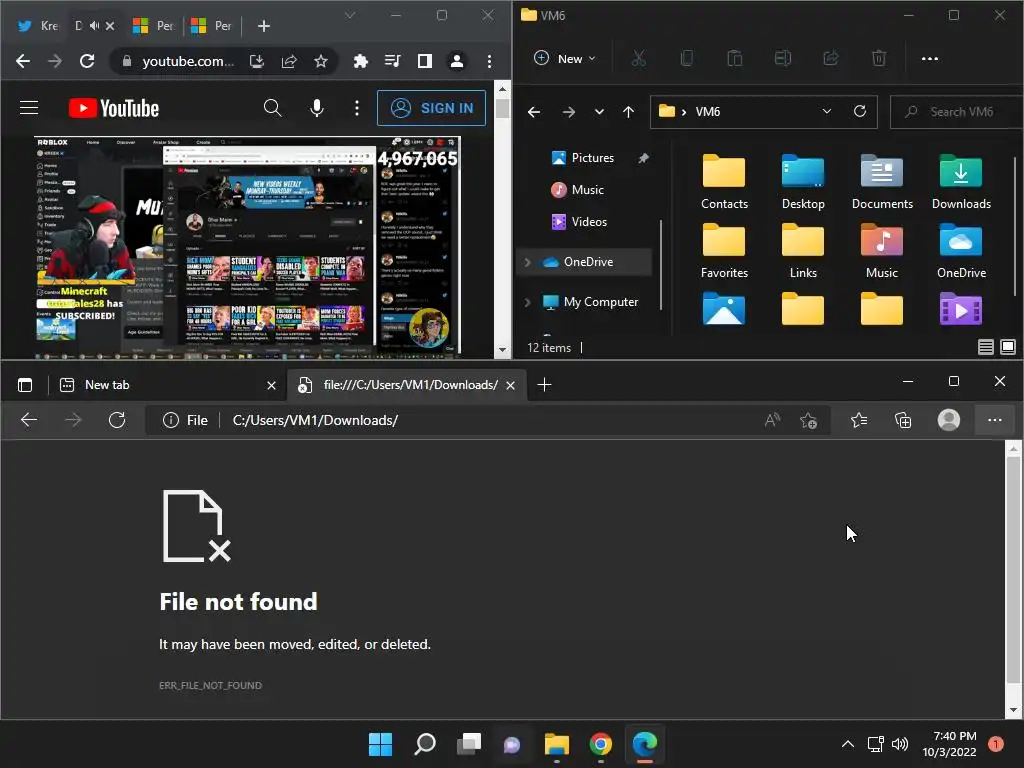The width and height of the screenshot is (1024, 768).
Task: Open Edge Settings and more menu
Action: pos(995,420)
